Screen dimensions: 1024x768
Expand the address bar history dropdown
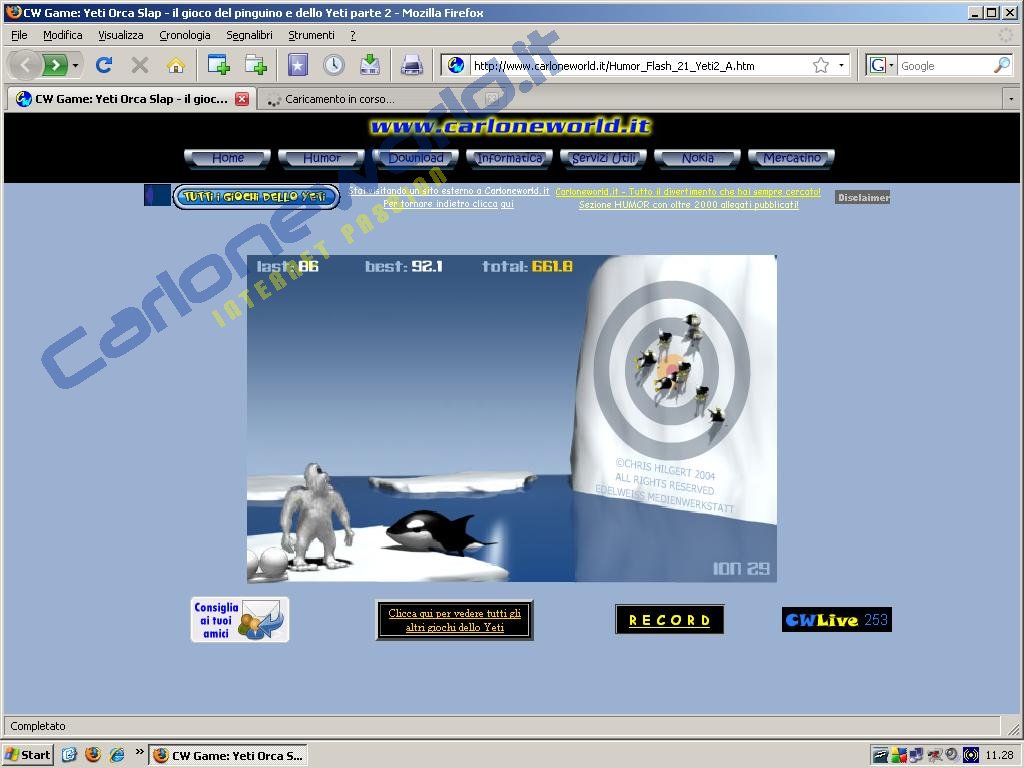841,65
